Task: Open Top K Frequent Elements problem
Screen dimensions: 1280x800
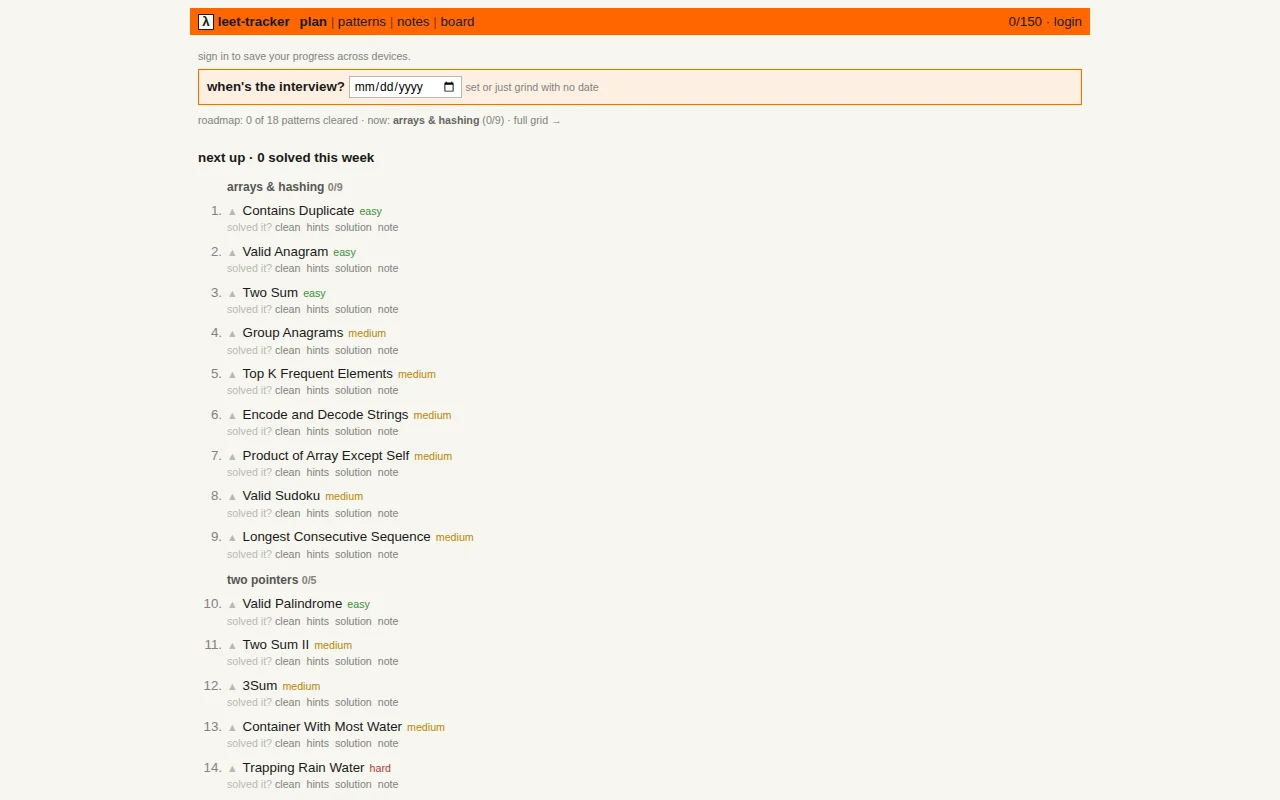Action: pos(317,374)
